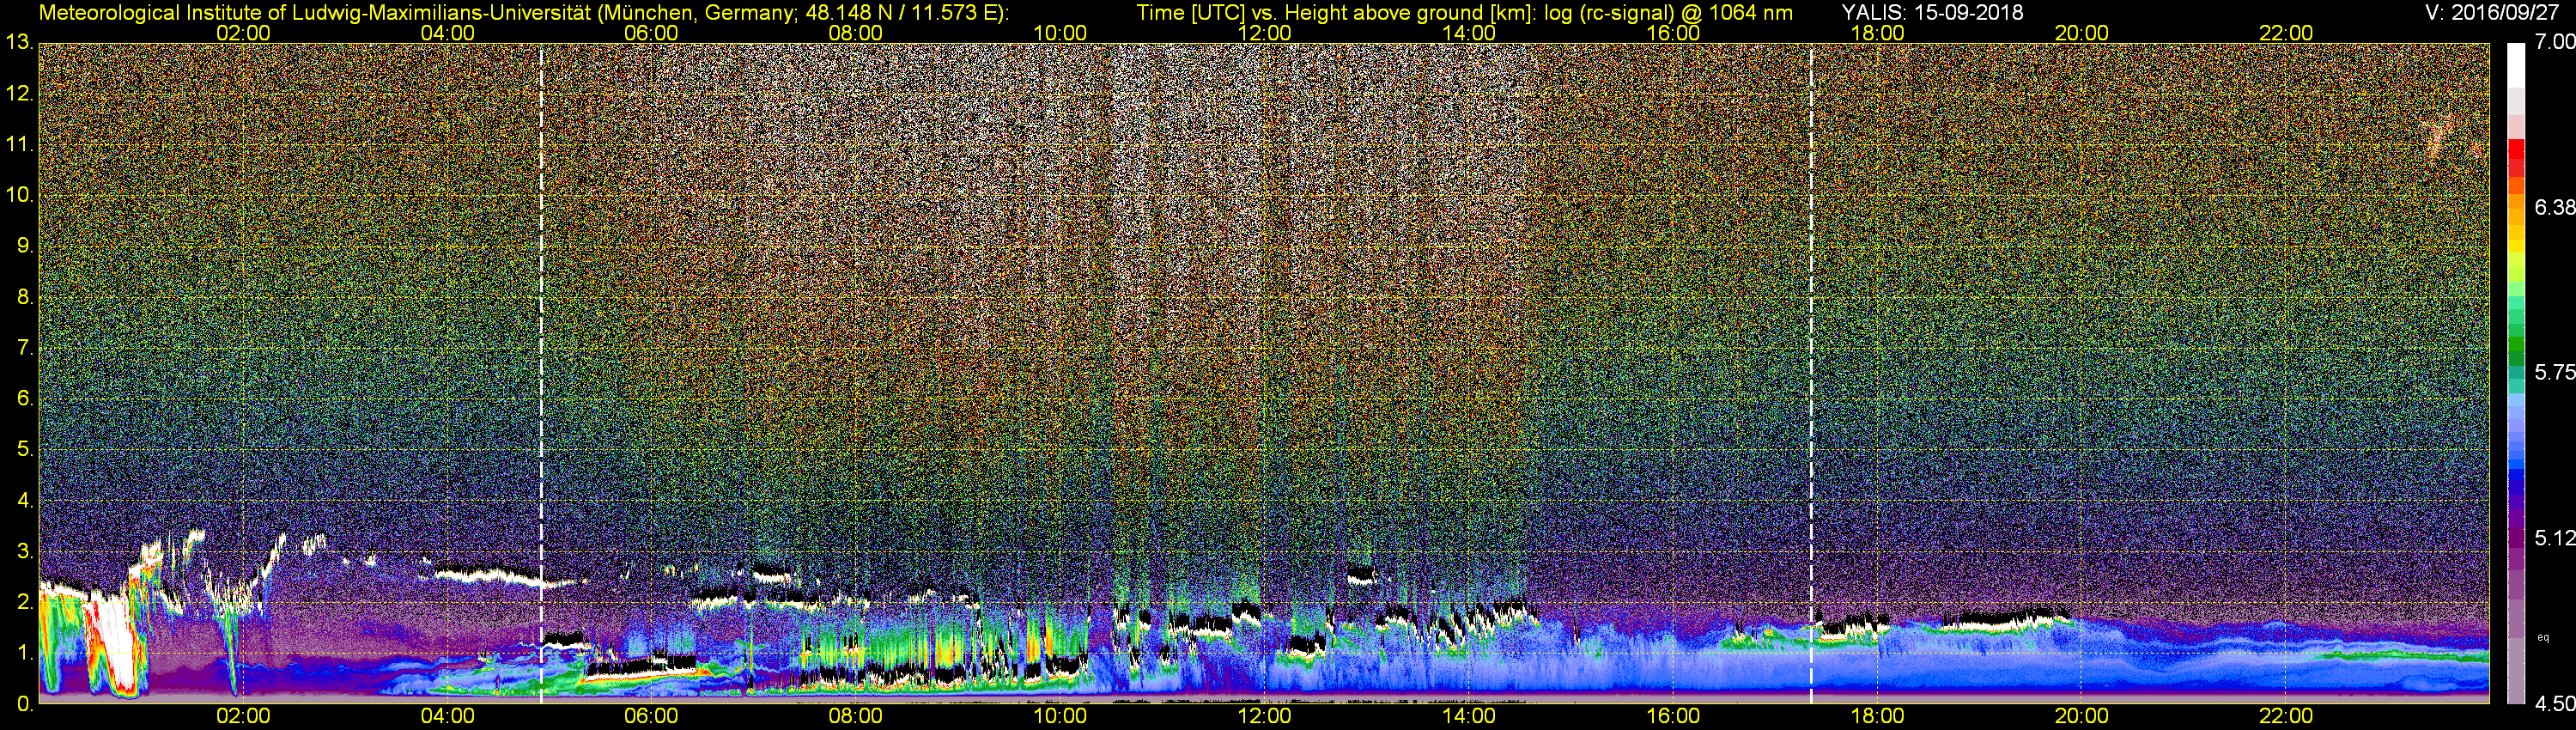
Task: Click the 18:00 label on top axis
Action: tap(1877, 33)
